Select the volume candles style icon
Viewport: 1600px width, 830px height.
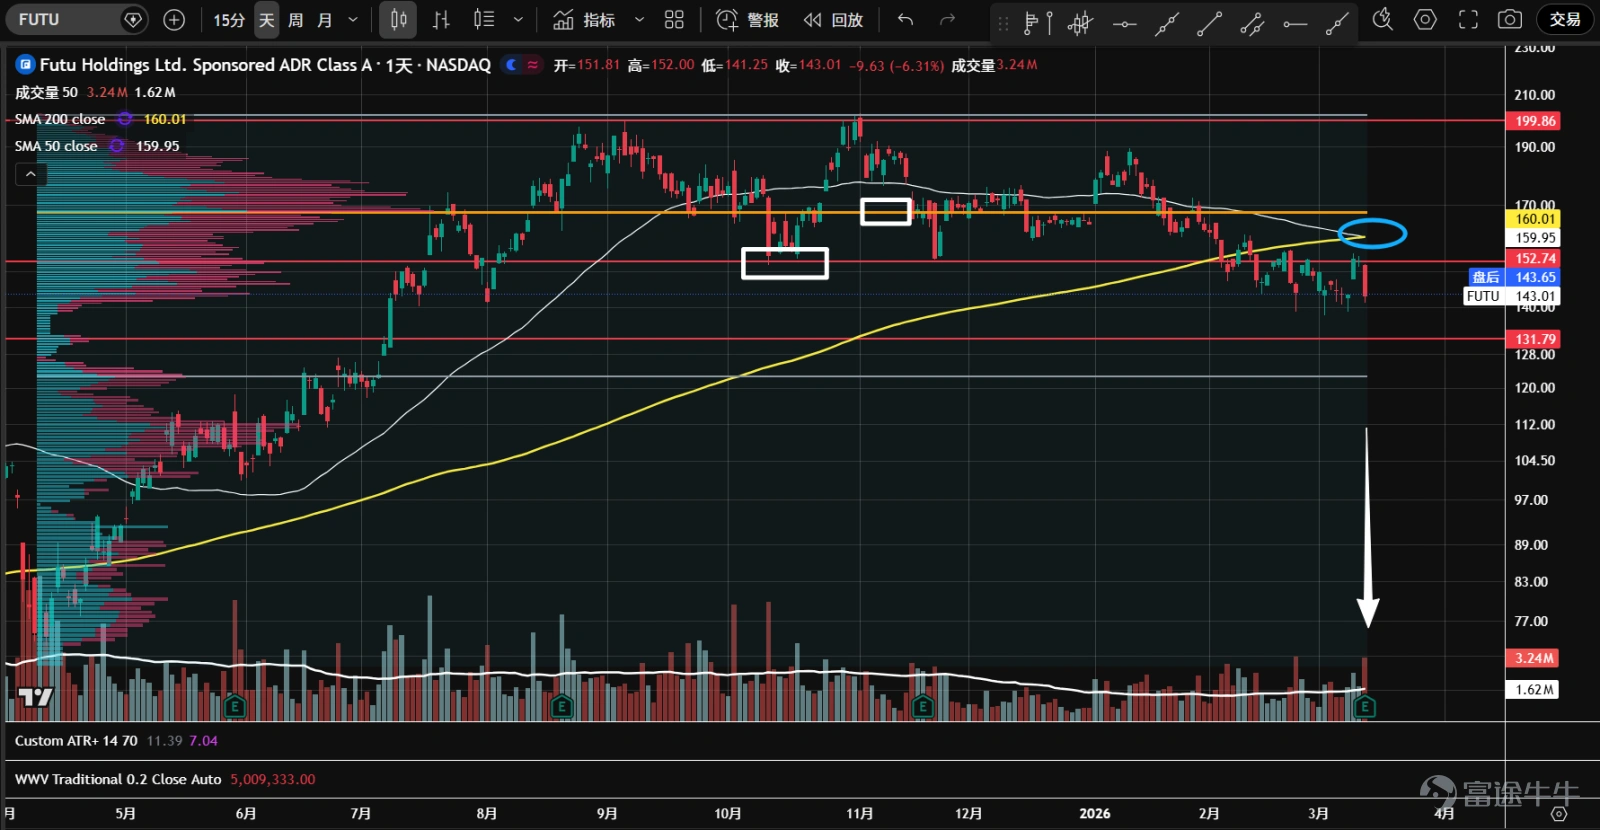pyautogui.click(x=484, y=19)
